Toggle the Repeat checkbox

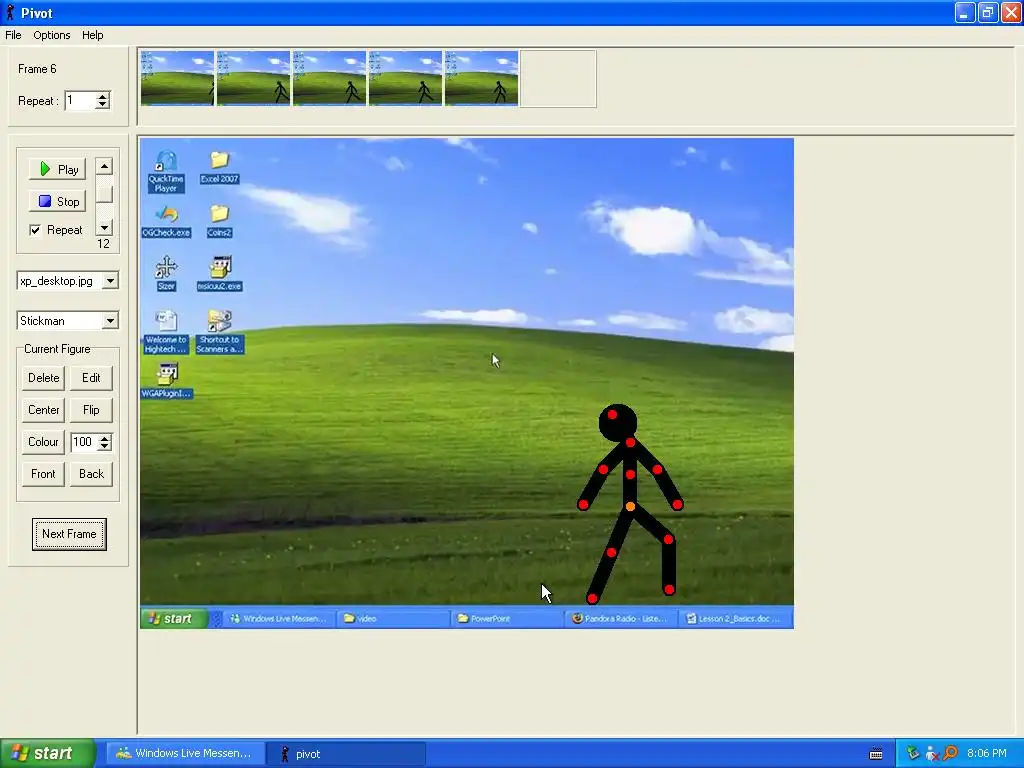tap(35, 230)
